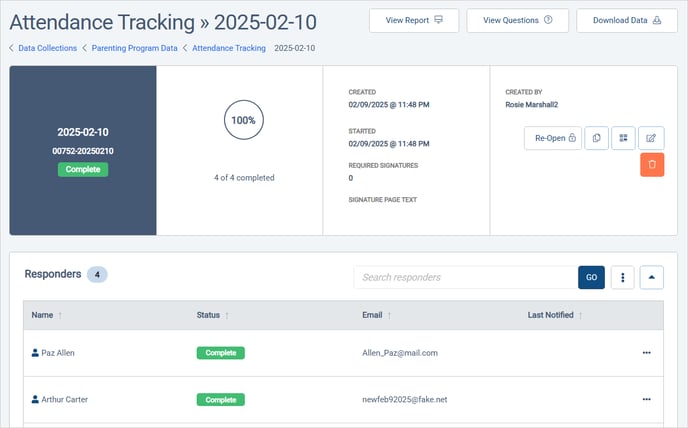
Task: Sort responders by Status column
Action: [212, 315]
